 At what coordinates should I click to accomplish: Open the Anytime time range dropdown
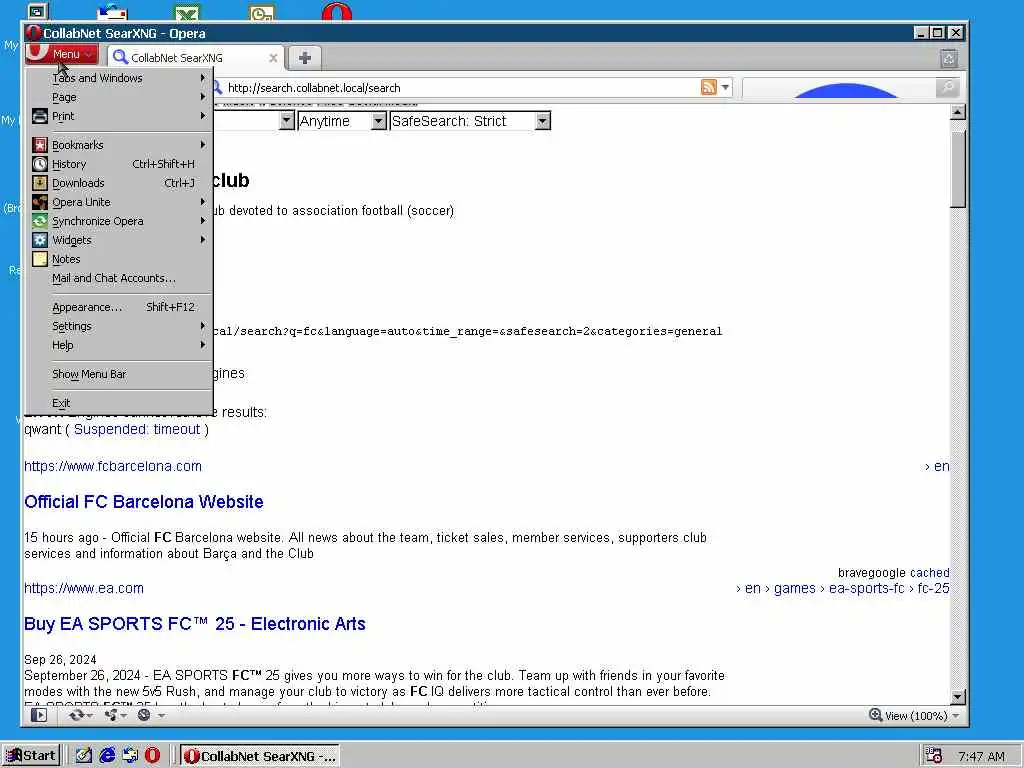click(x=342, y=121)
